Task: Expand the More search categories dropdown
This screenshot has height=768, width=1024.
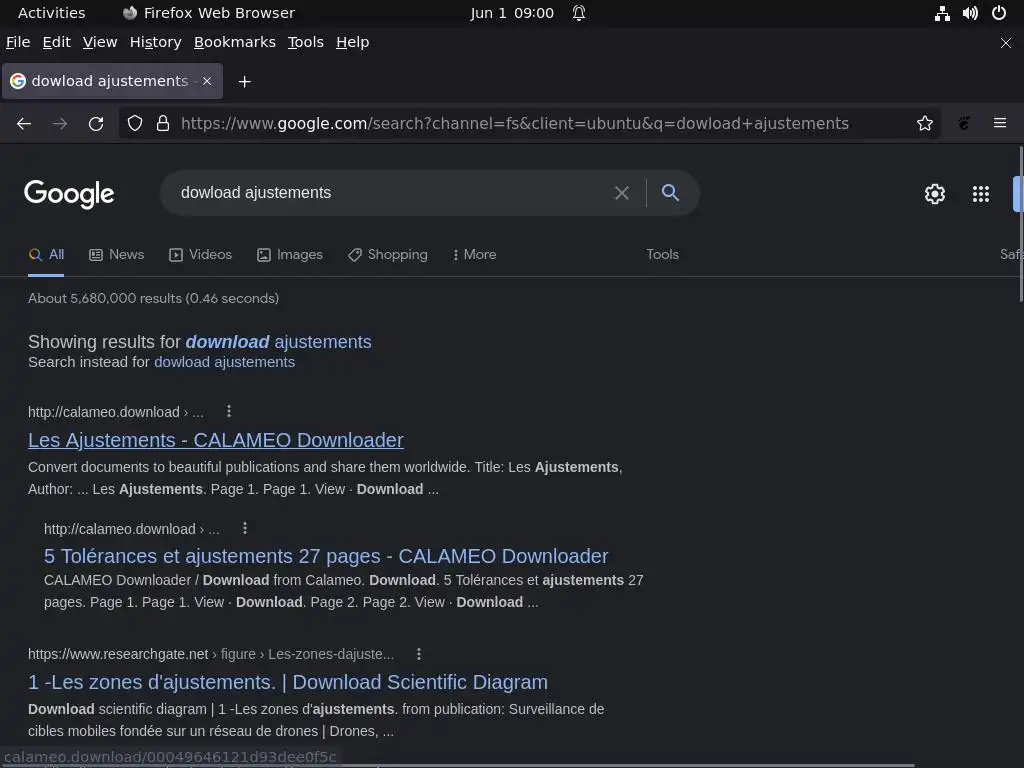Action: (475, 255)
